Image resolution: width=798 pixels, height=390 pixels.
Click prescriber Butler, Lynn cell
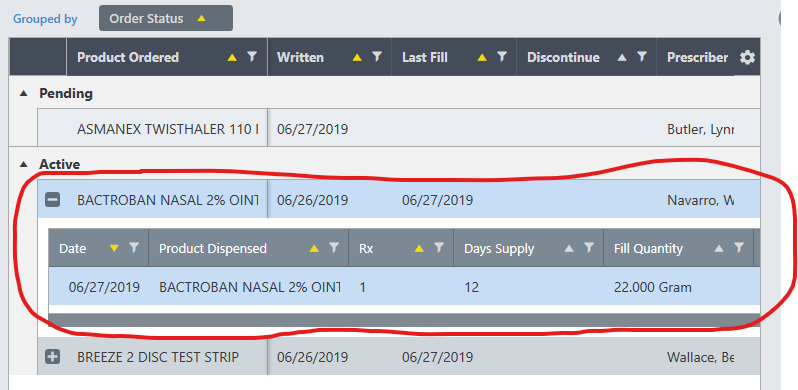tap(700, 129)
